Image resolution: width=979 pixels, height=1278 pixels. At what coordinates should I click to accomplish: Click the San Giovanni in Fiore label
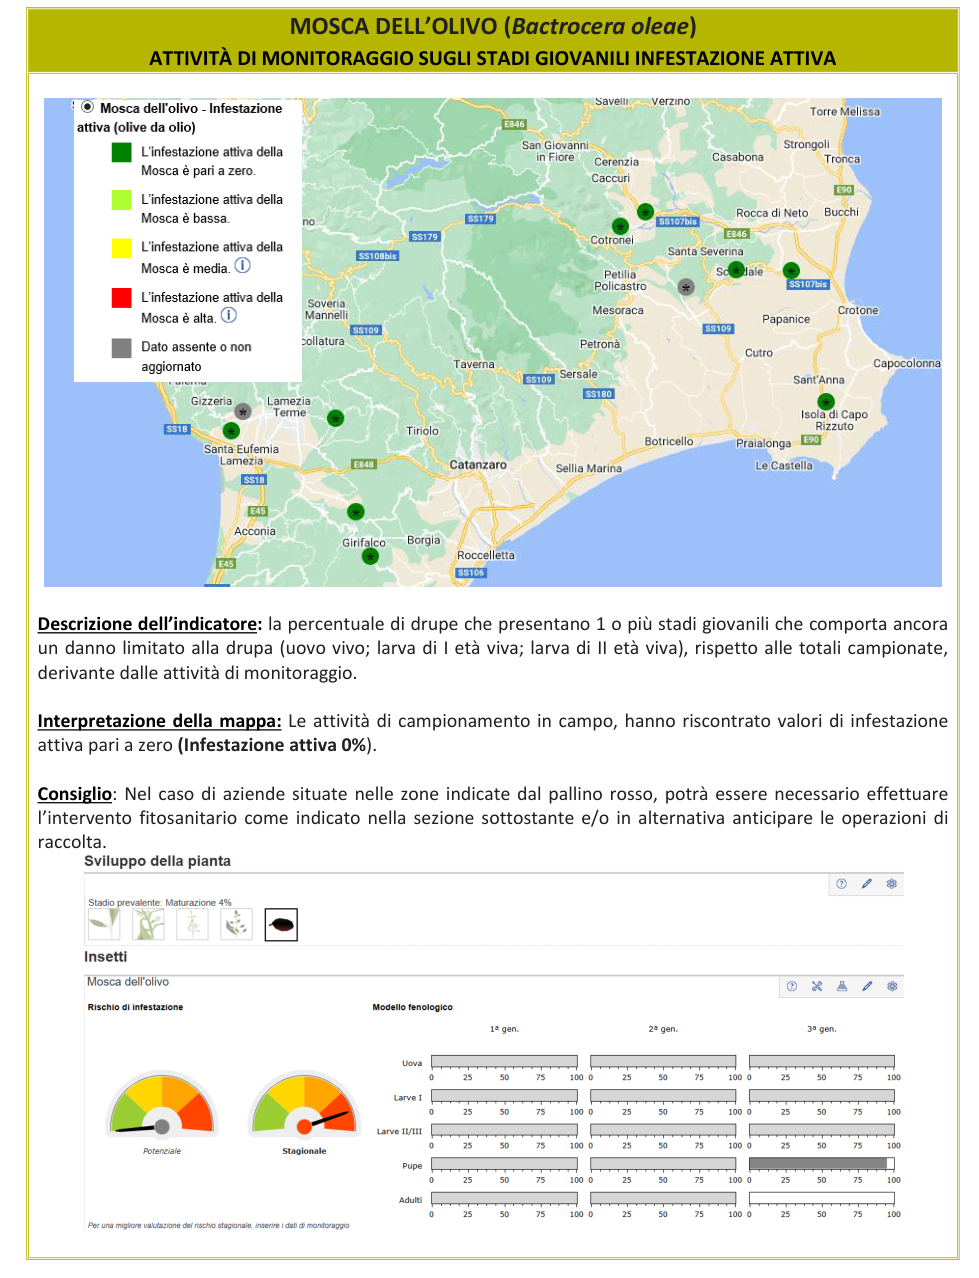click(555, 151)
